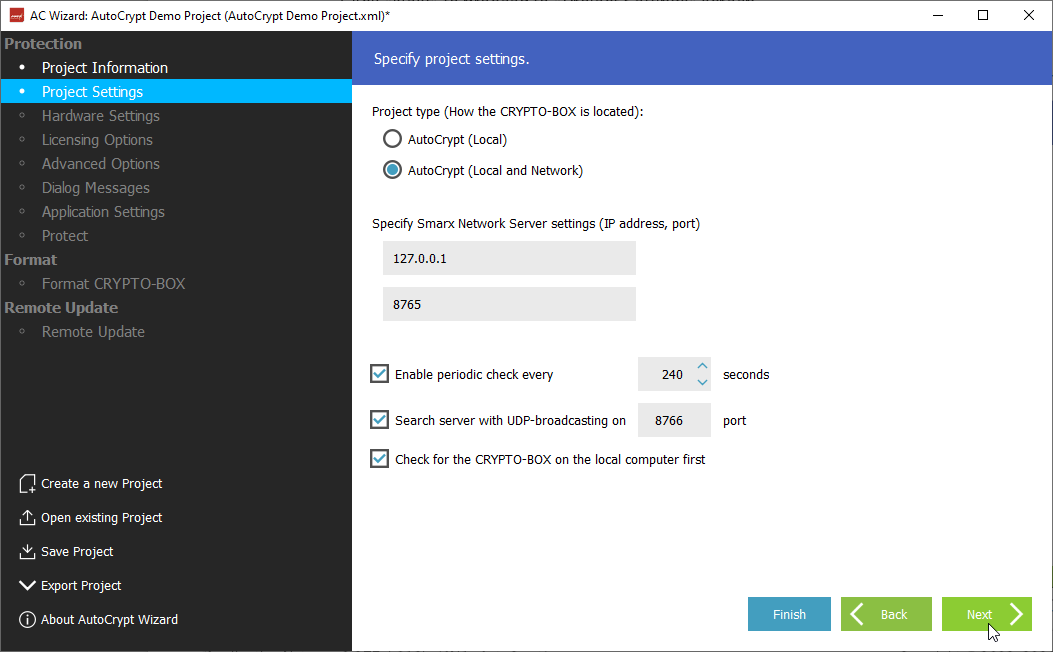Click the AC Wizard app icon in title bar
The height and width of the screenshot is (652, 1053).
click(x=16, y=15)
